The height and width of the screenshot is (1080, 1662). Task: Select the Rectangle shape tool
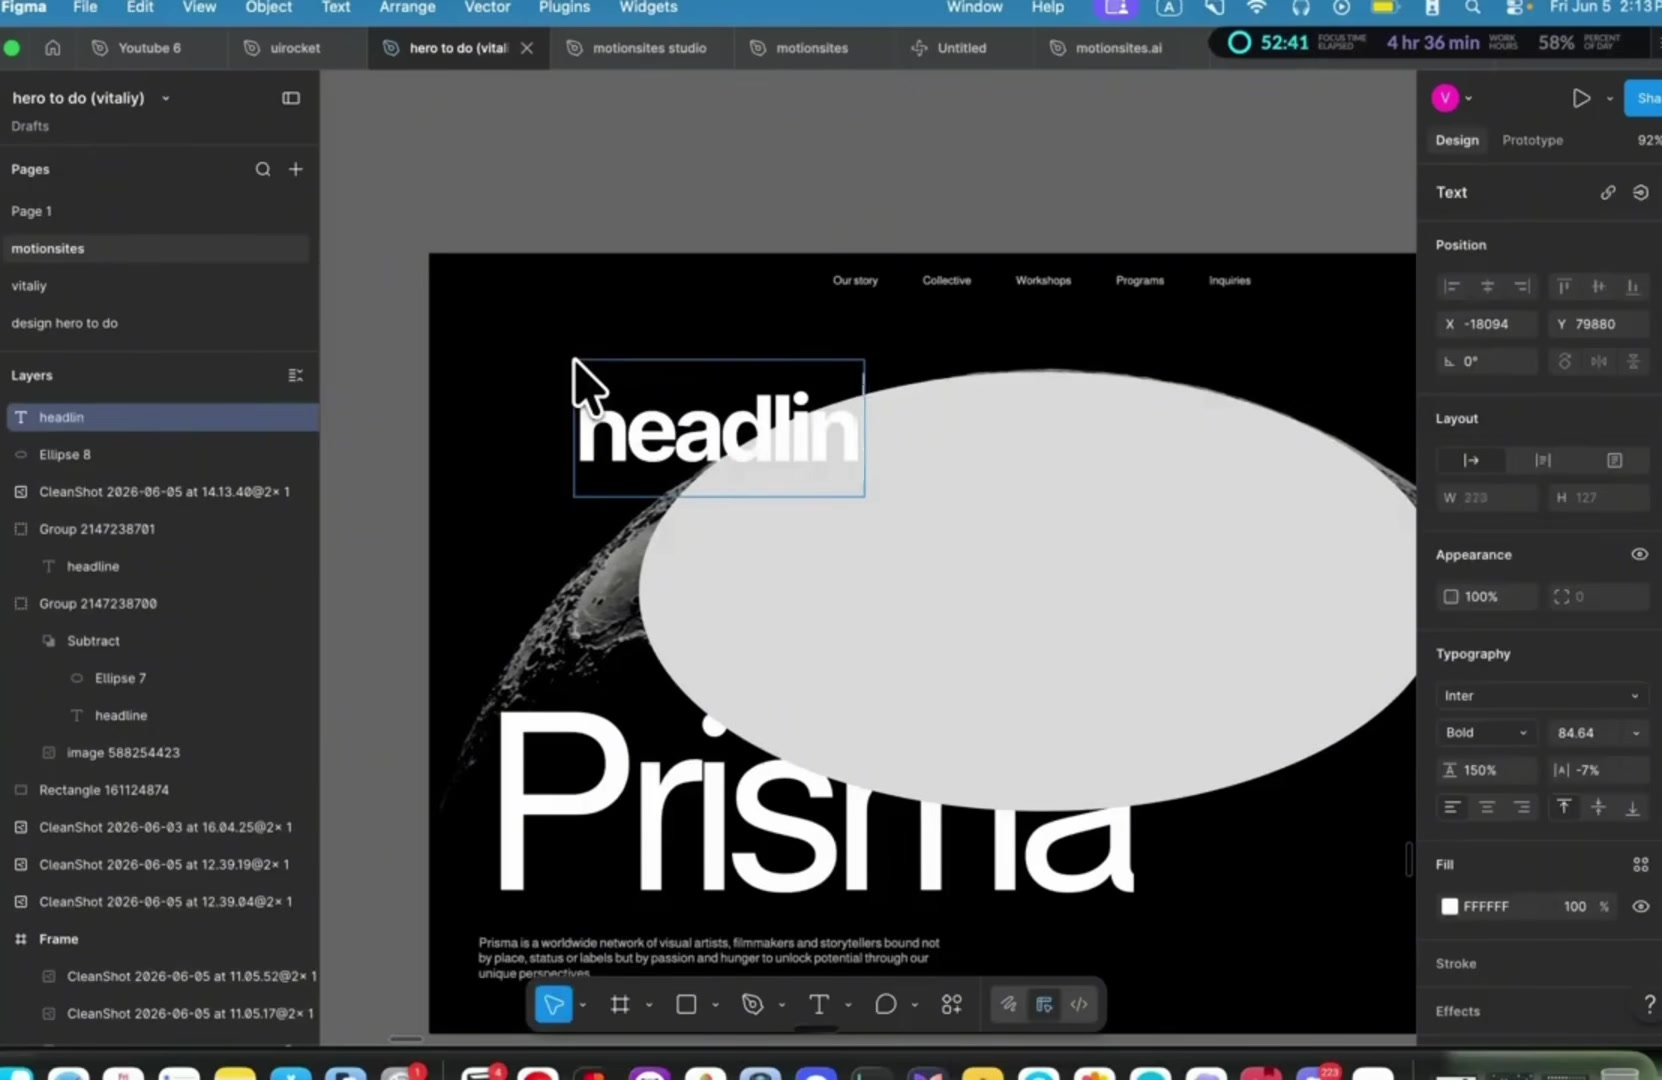[x=686, y=1004]
